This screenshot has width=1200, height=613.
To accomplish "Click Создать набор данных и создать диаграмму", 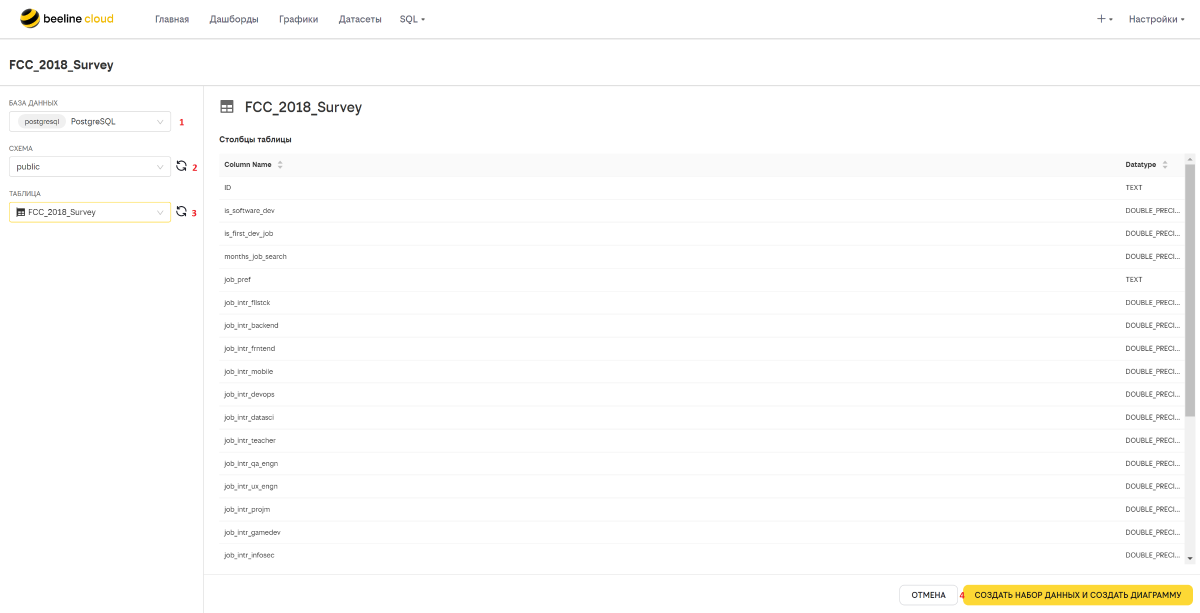I will click(1078, 595).
